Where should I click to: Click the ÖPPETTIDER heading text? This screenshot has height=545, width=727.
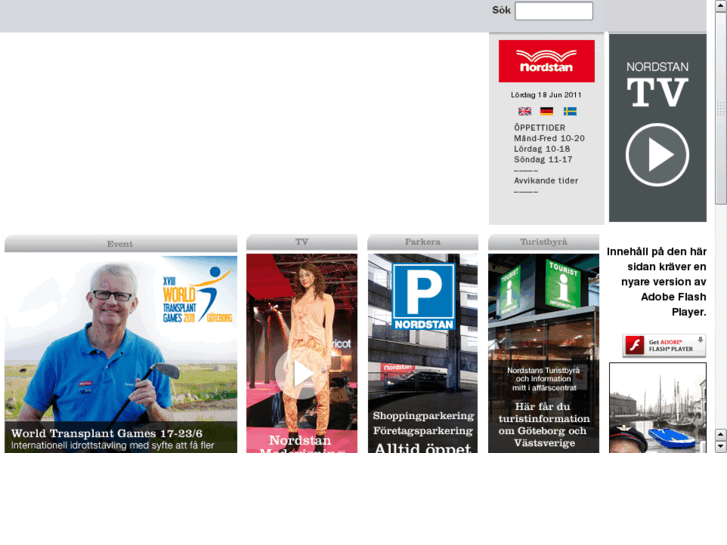(540, 128)
